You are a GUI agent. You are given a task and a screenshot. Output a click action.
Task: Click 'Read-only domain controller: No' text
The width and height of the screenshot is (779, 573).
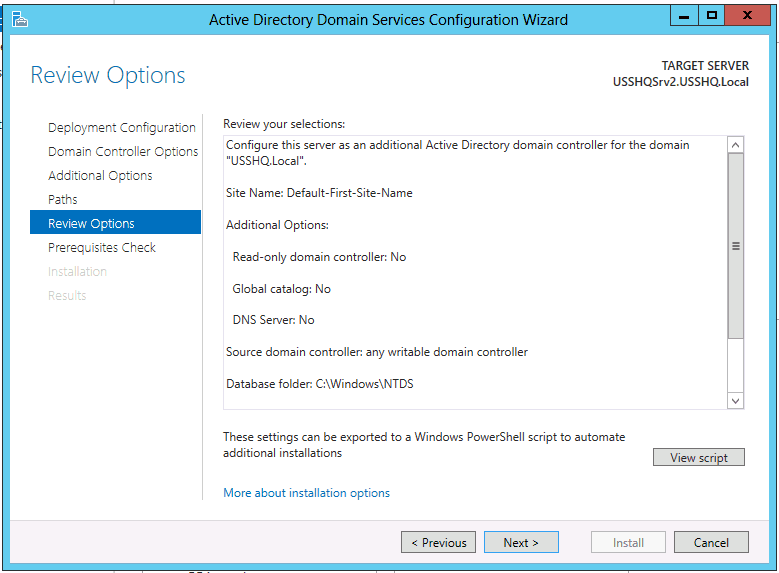pos(319,257)
